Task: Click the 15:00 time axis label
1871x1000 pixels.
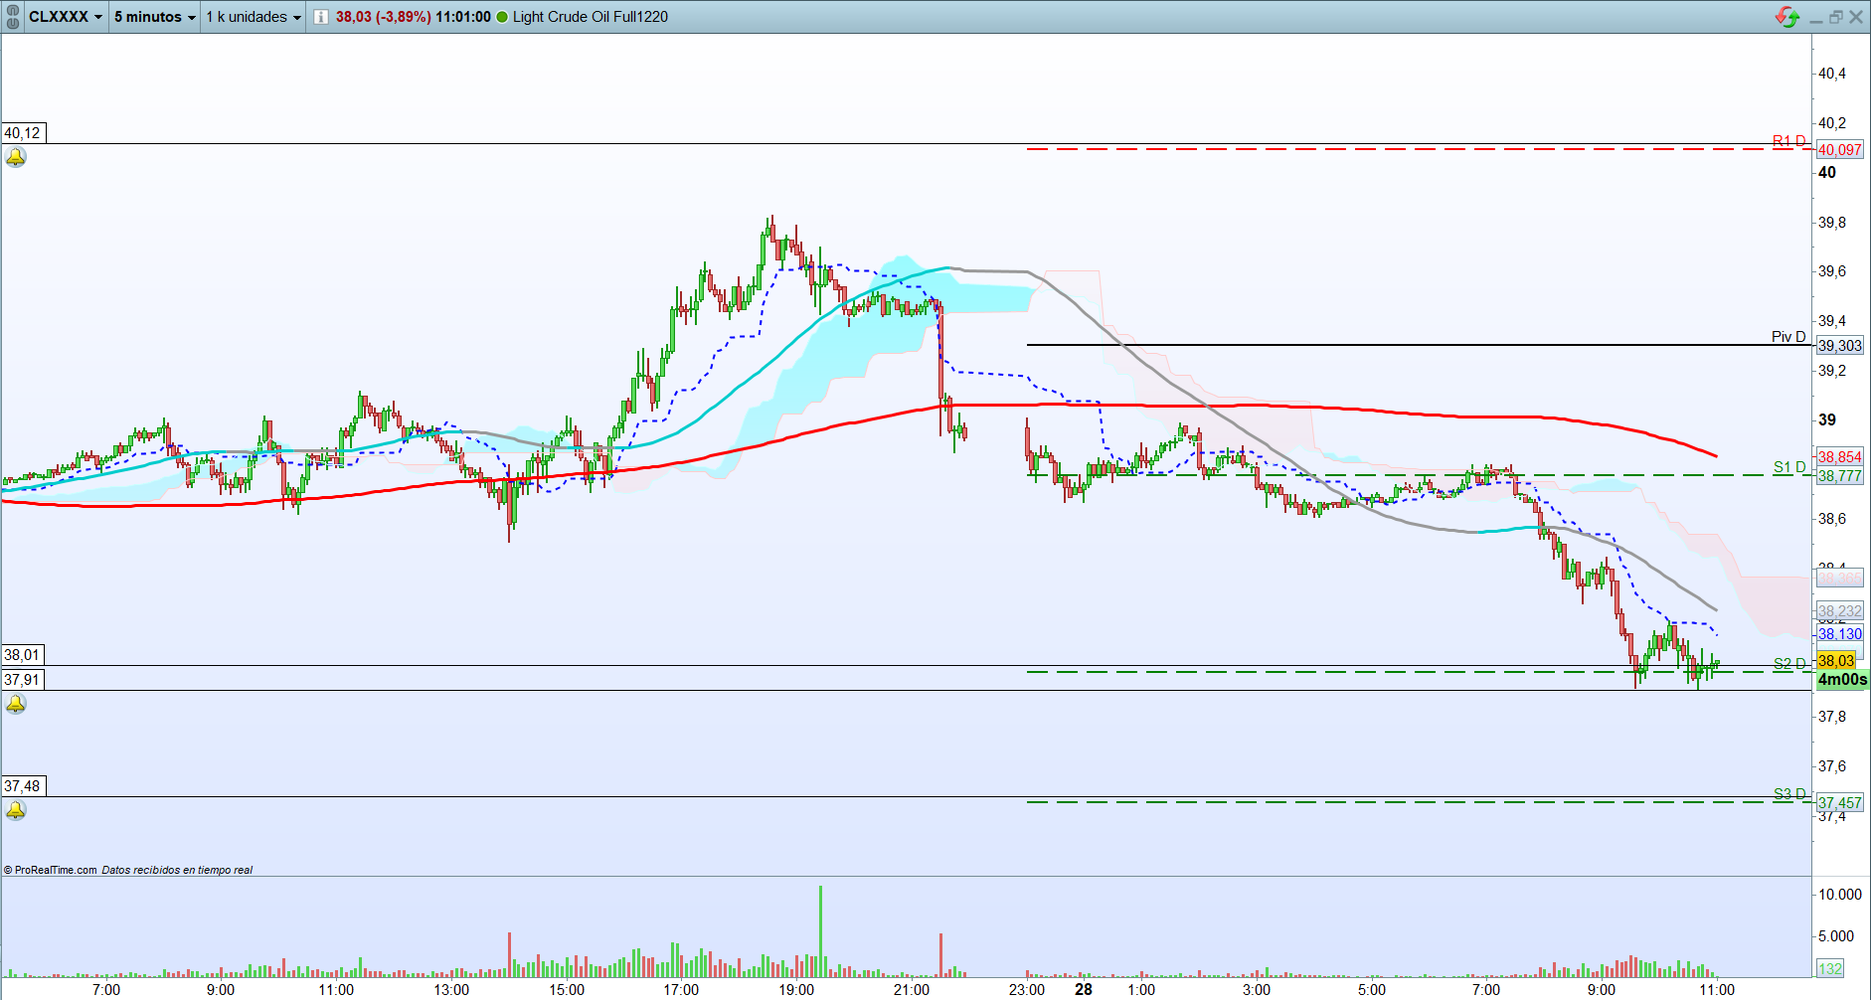Action: pos(566,990)
